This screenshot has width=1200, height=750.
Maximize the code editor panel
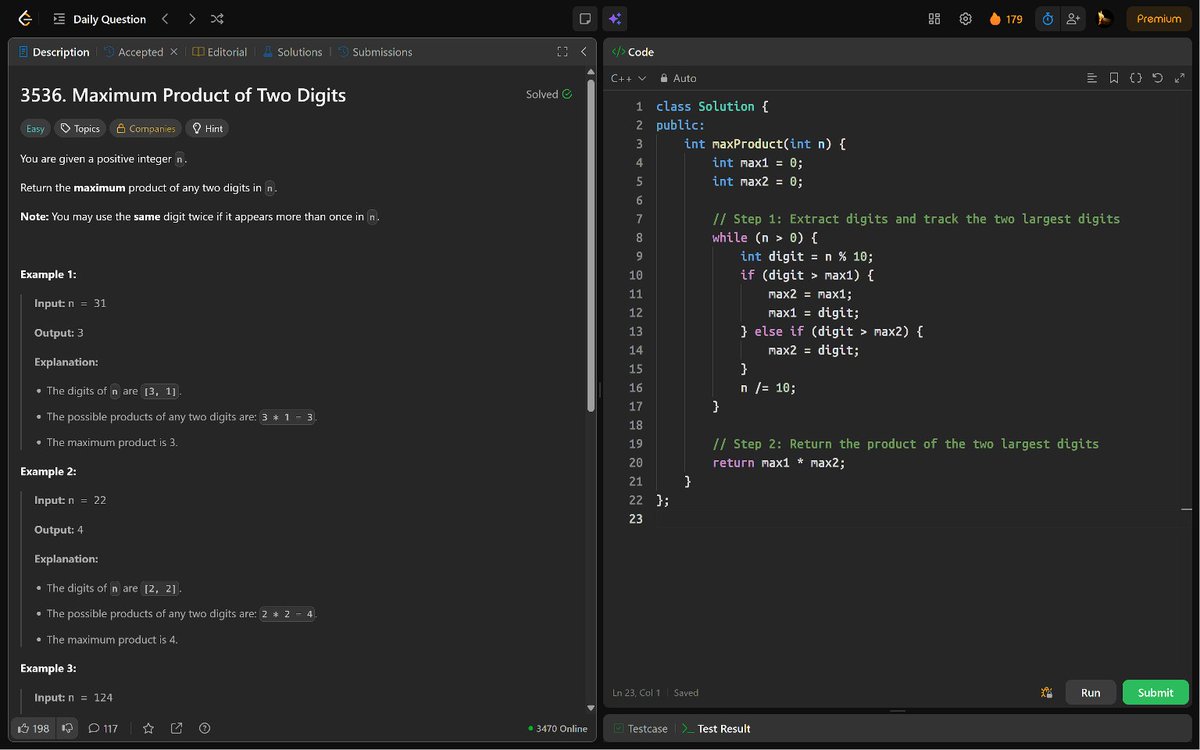point(1180,78)
